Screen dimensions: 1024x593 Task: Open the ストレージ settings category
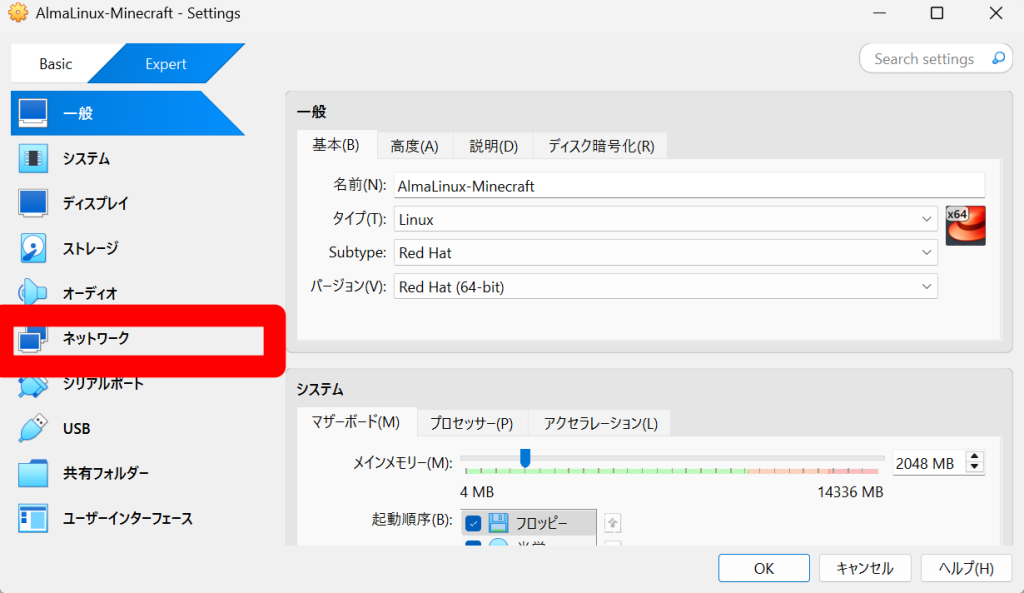(90, 249)
